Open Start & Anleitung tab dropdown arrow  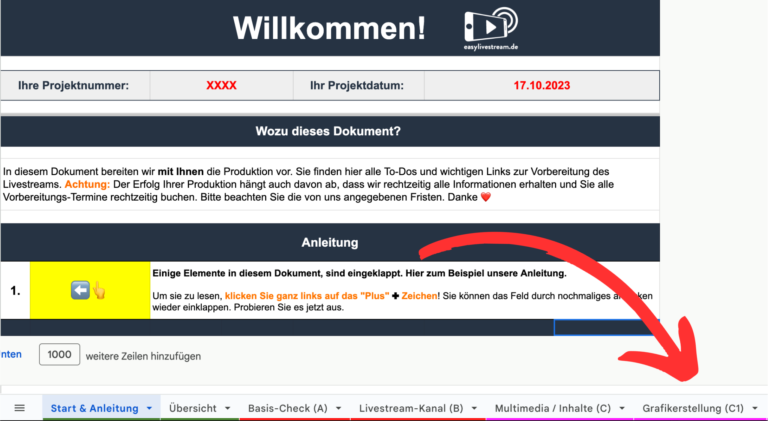(x=149, y=408)
